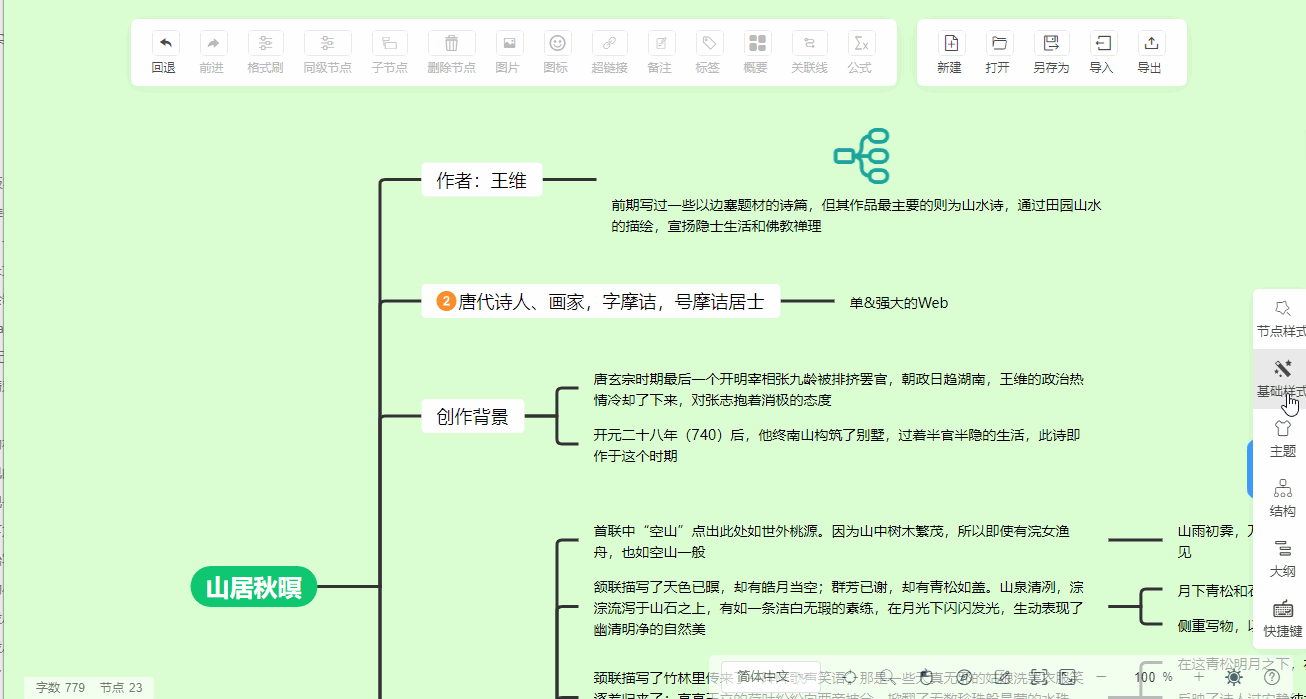Screen dimensions: 1306x699
Task: Switch to the 节点样式 node style tab
Action: click(x=1283, y=317)
